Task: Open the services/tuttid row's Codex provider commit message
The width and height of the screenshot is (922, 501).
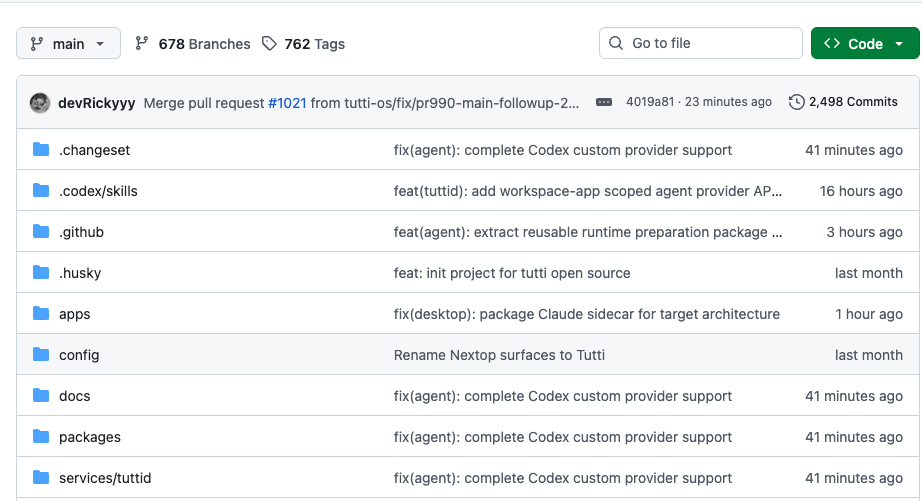Action: pyautogui.click(x=563, y=478)
